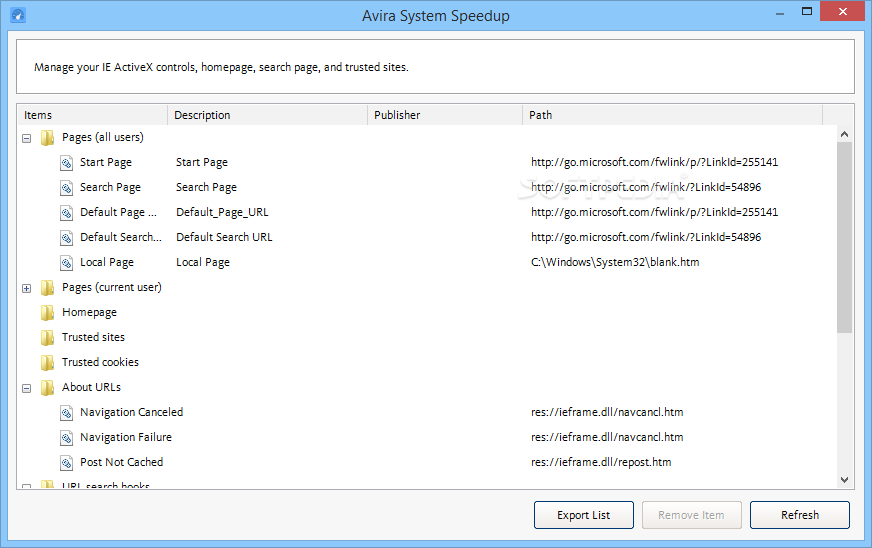Click the Homepage folder icon
Screen dimensions: 872x548
(48, 313)
